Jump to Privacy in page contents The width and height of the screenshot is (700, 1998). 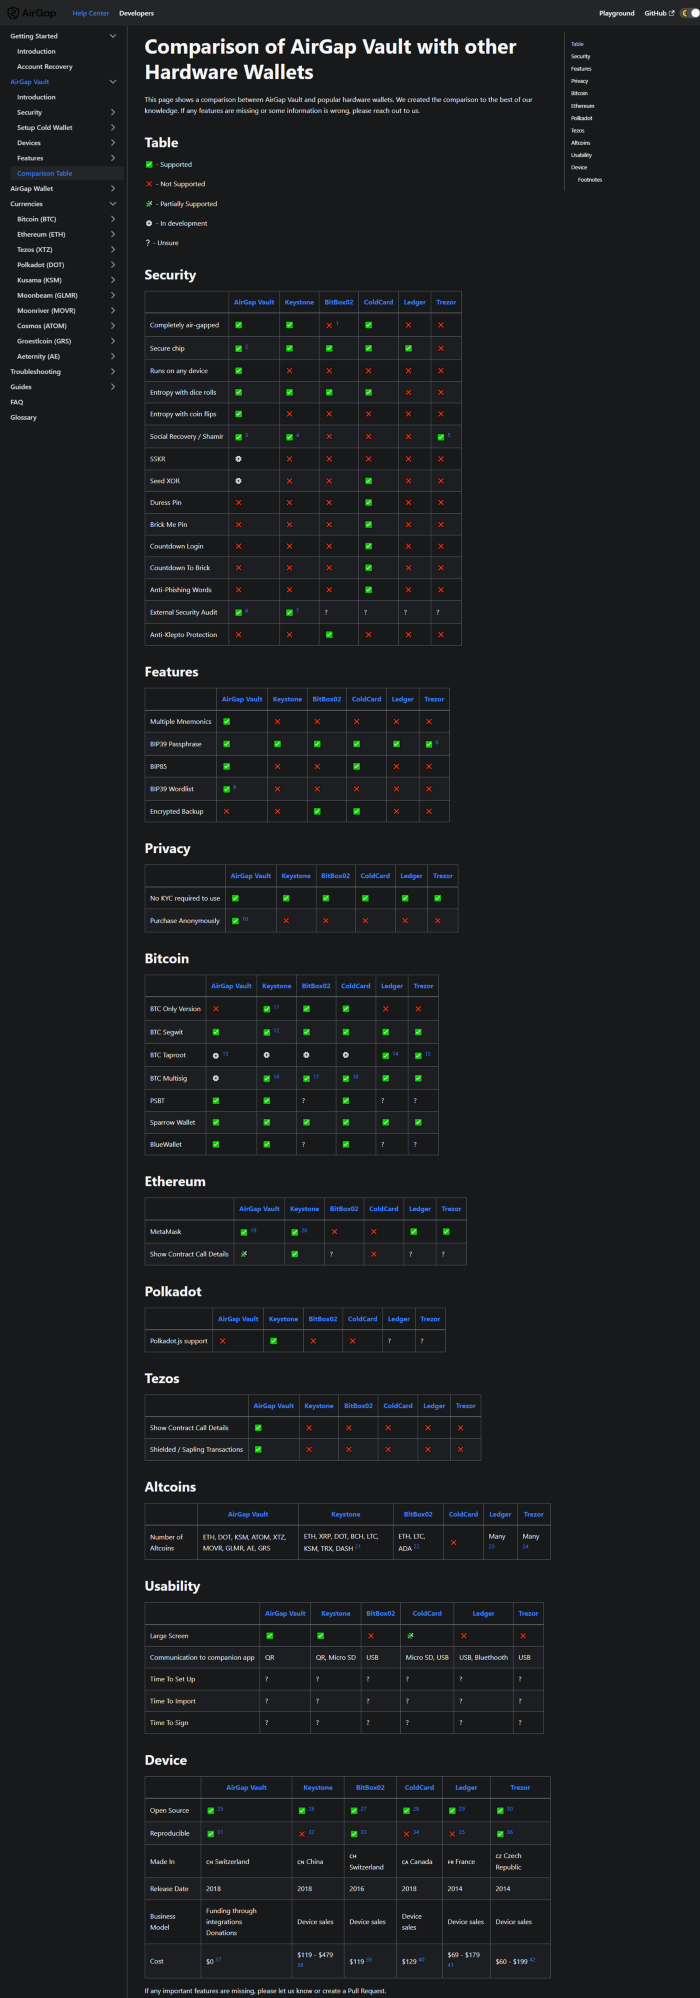tap(580, 81)
